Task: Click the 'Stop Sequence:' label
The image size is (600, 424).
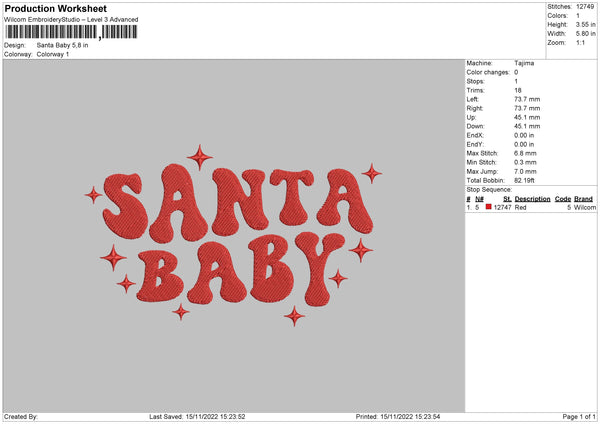Action: [489, 189]
